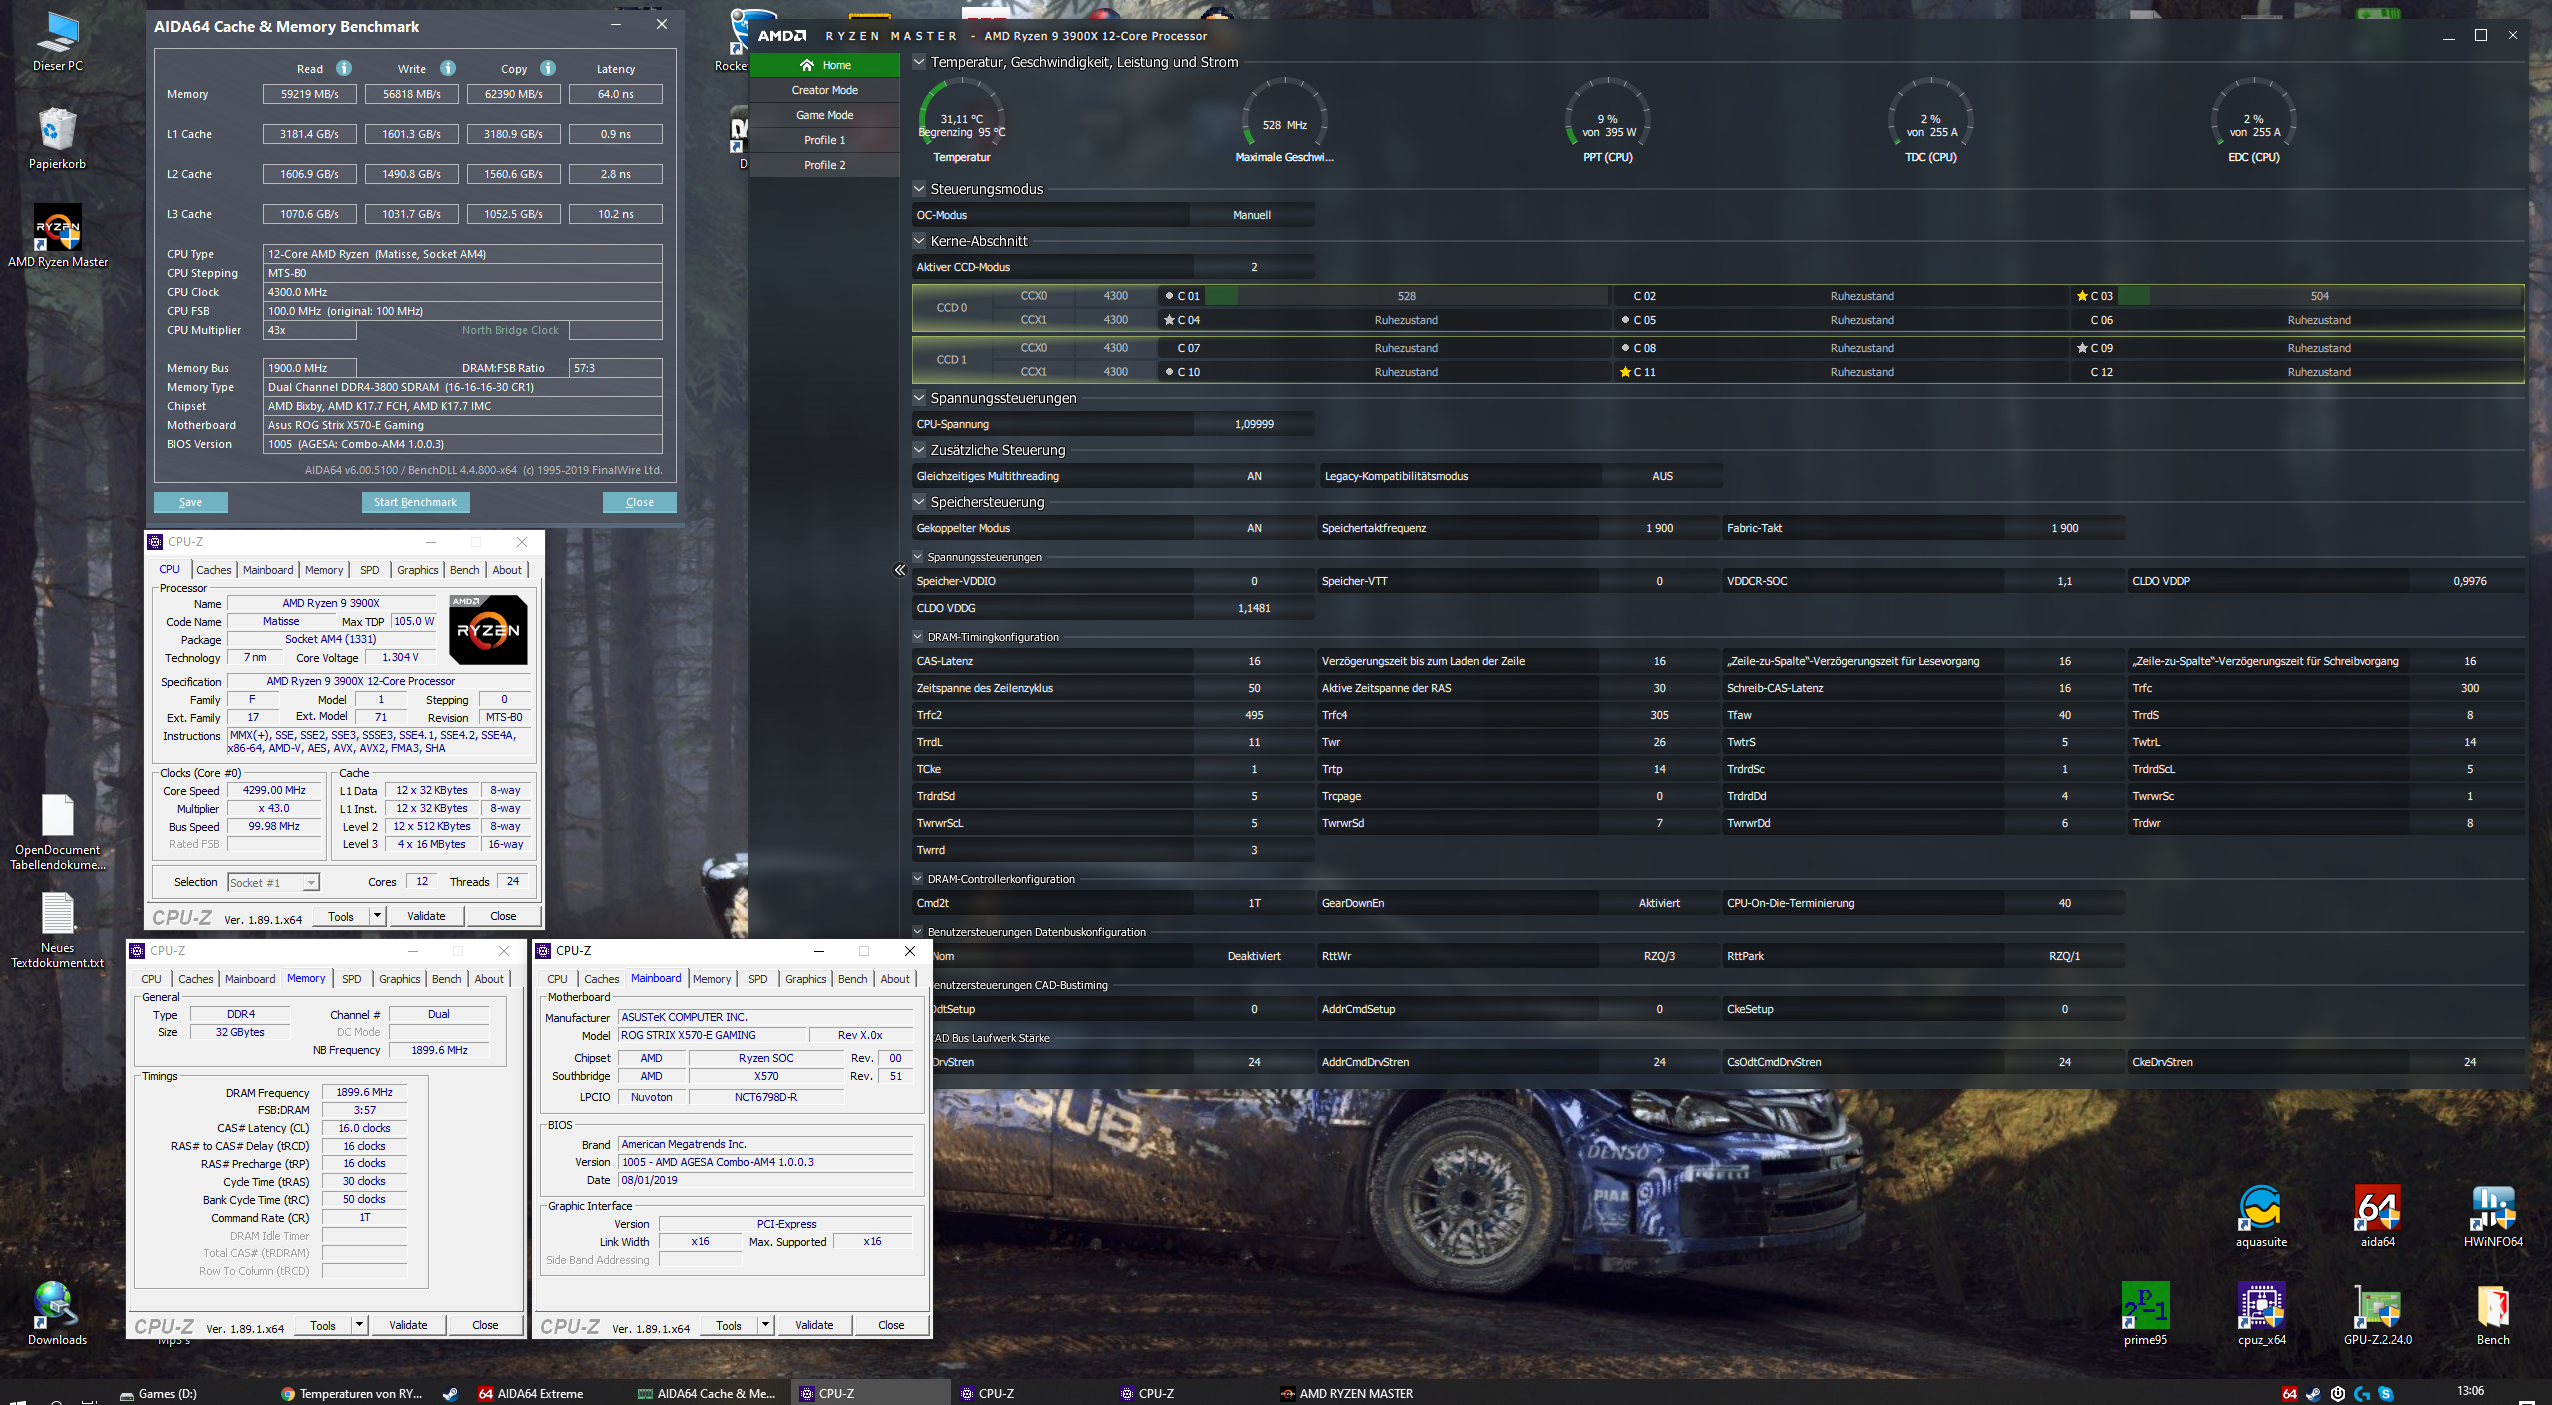Image resolution: width=2552 pixels, height=1405 pixels.
Task: Click the Start Benchmark button
Action: (415, 502)
